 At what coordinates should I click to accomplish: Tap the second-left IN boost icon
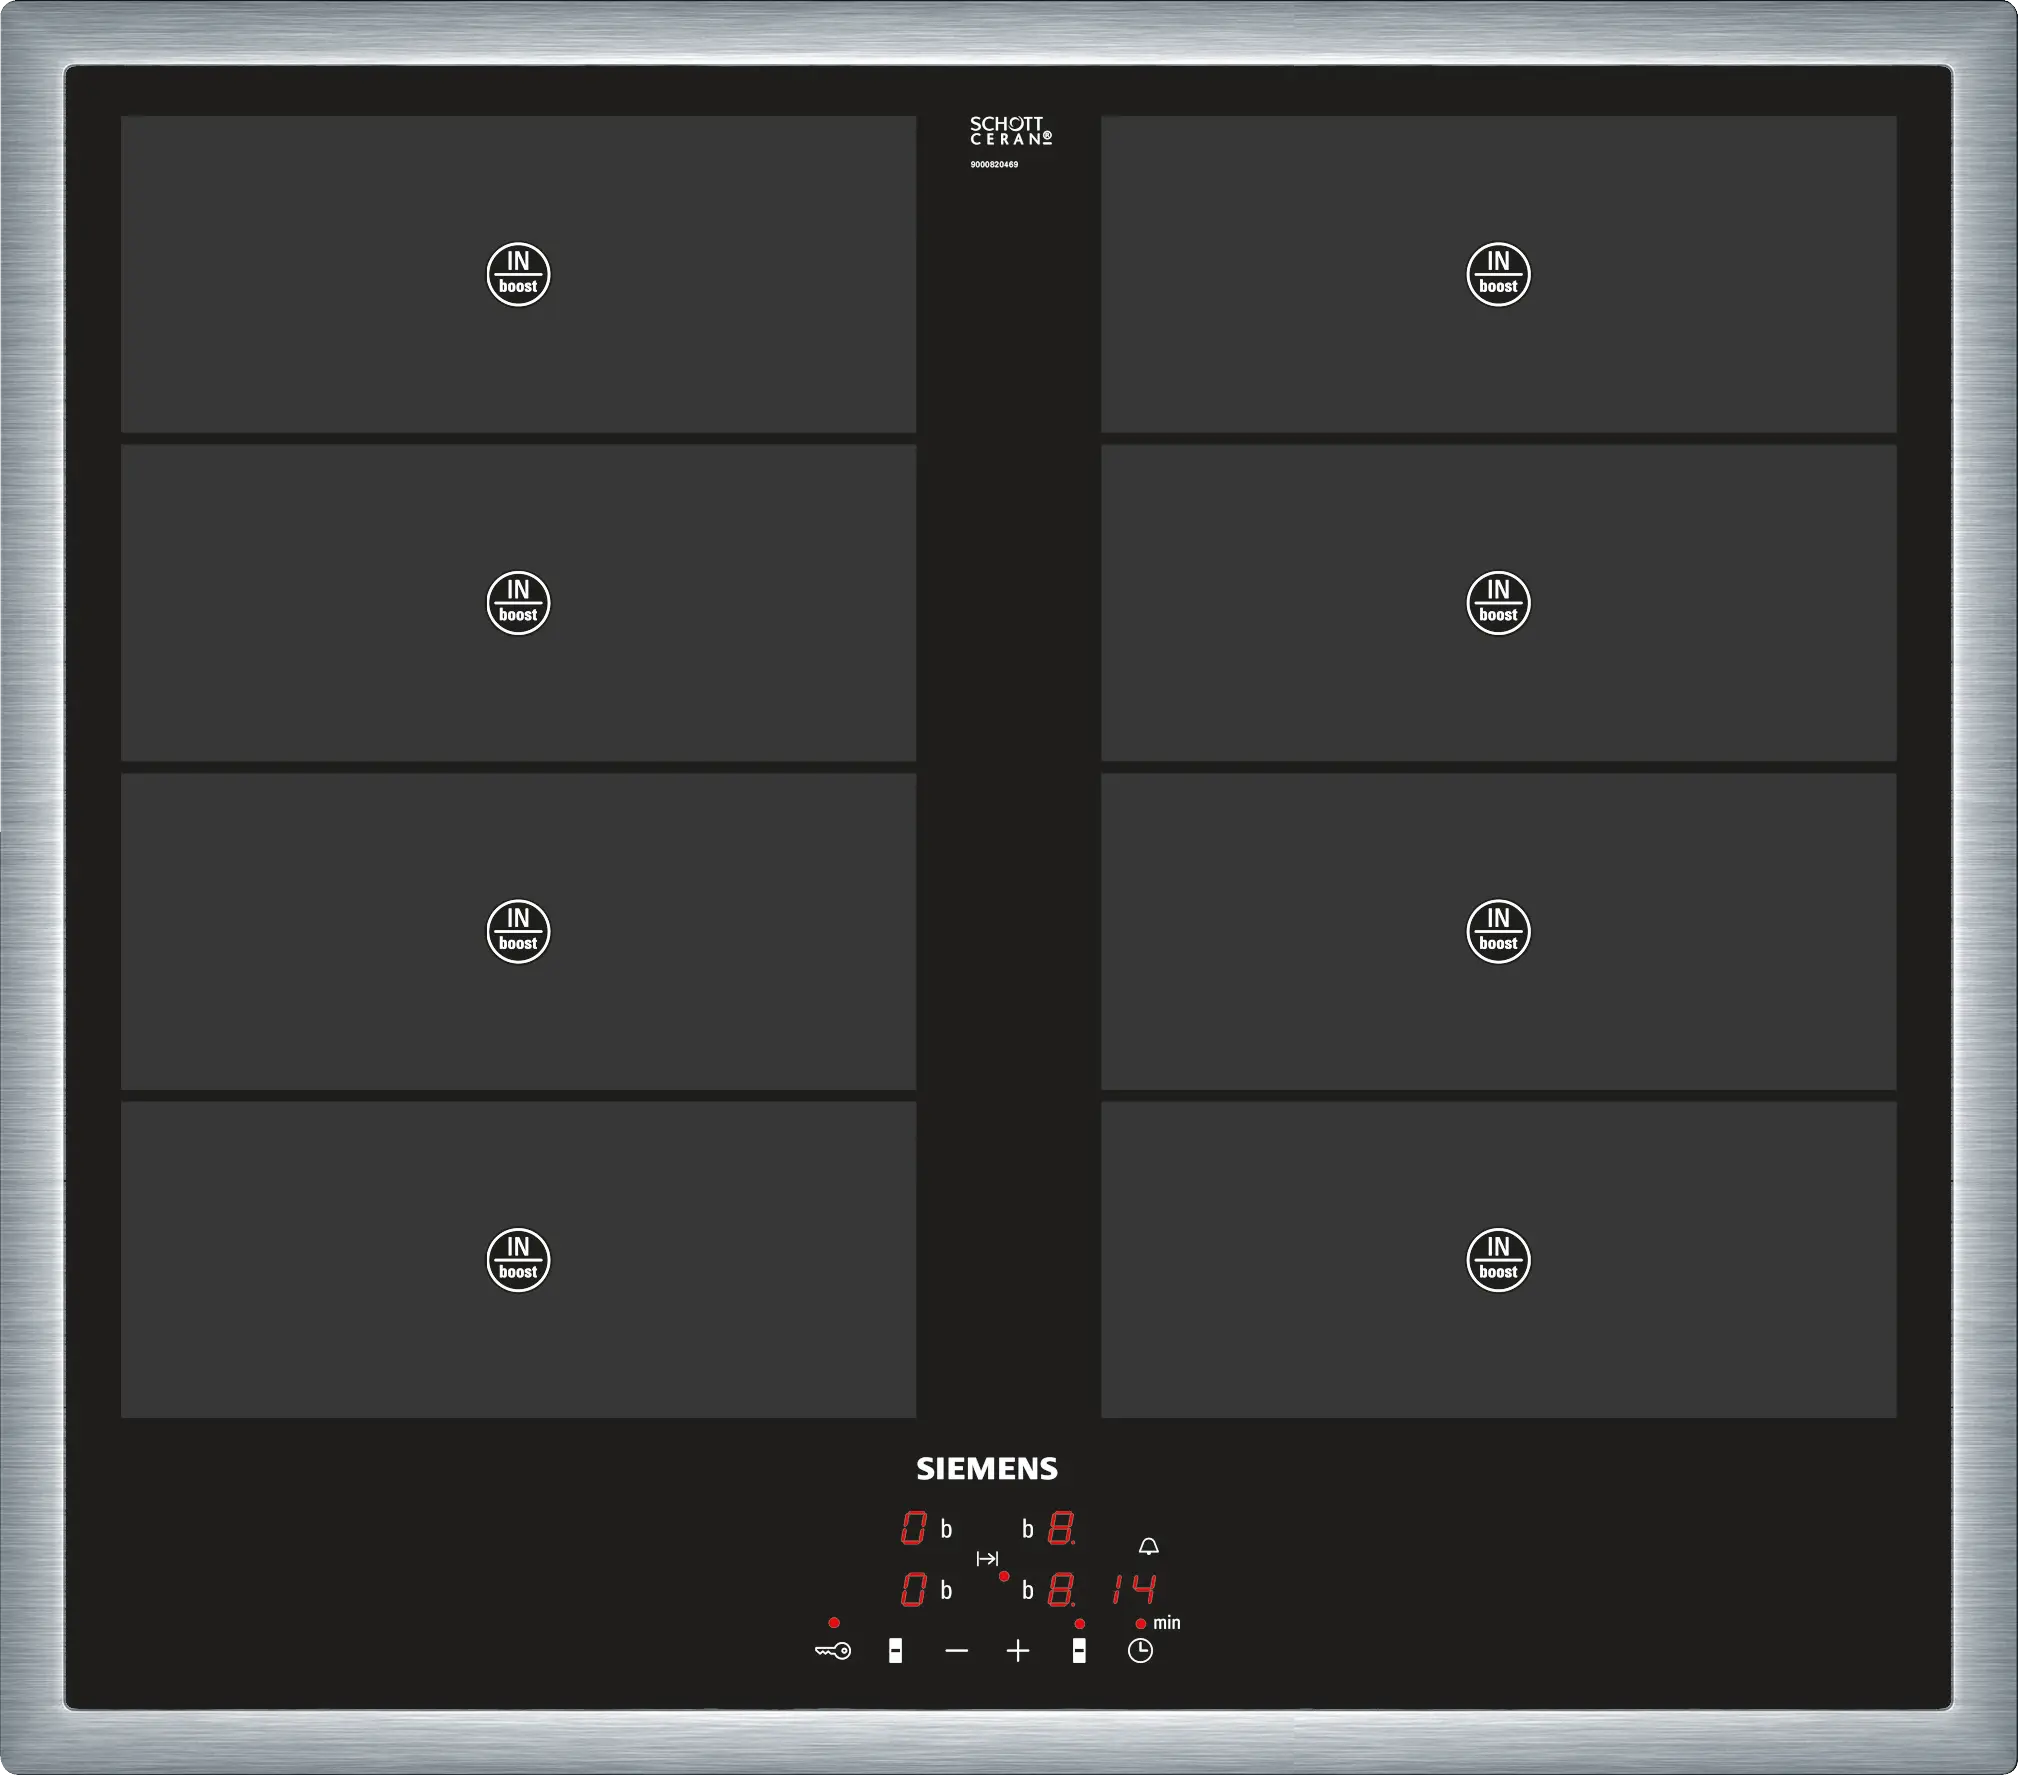coord(518,603)
